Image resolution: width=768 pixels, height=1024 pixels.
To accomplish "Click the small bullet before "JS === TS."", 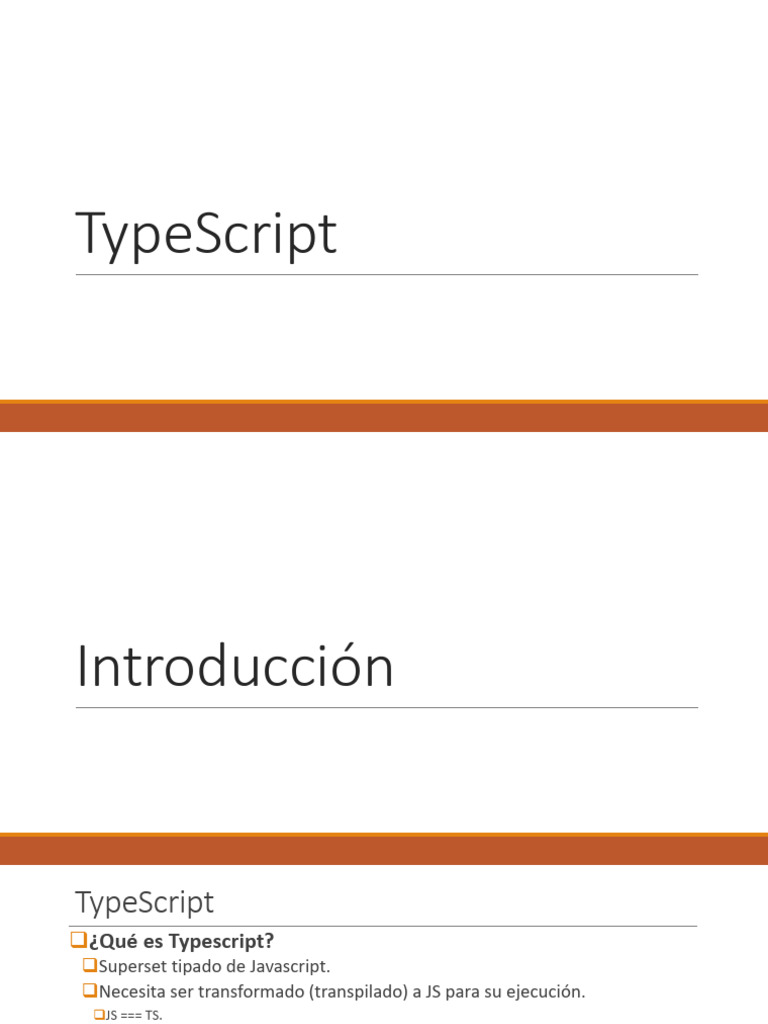I will point(99,1015).
